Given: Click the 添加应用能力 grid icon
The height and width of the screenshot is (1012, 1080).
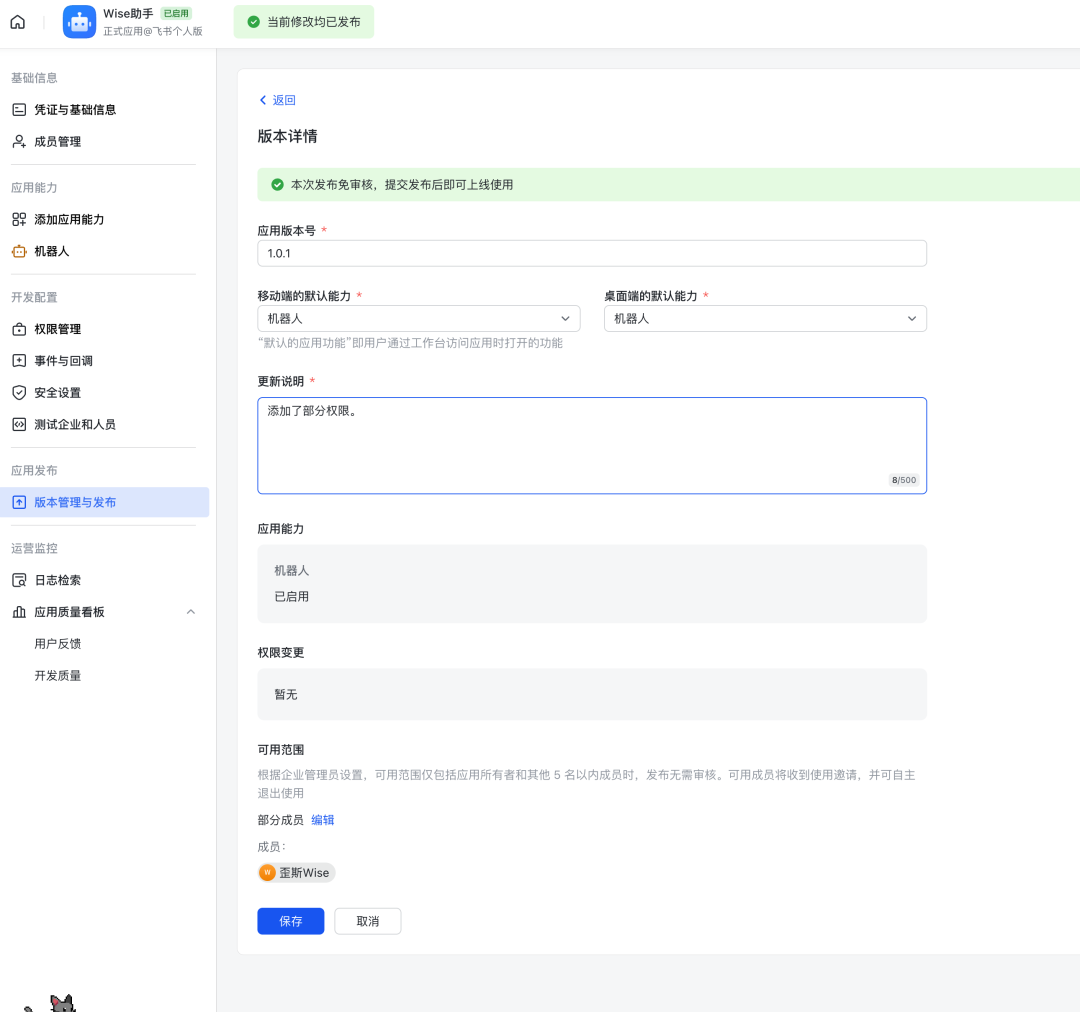Looking at the screenshot, I should point(19,219).
